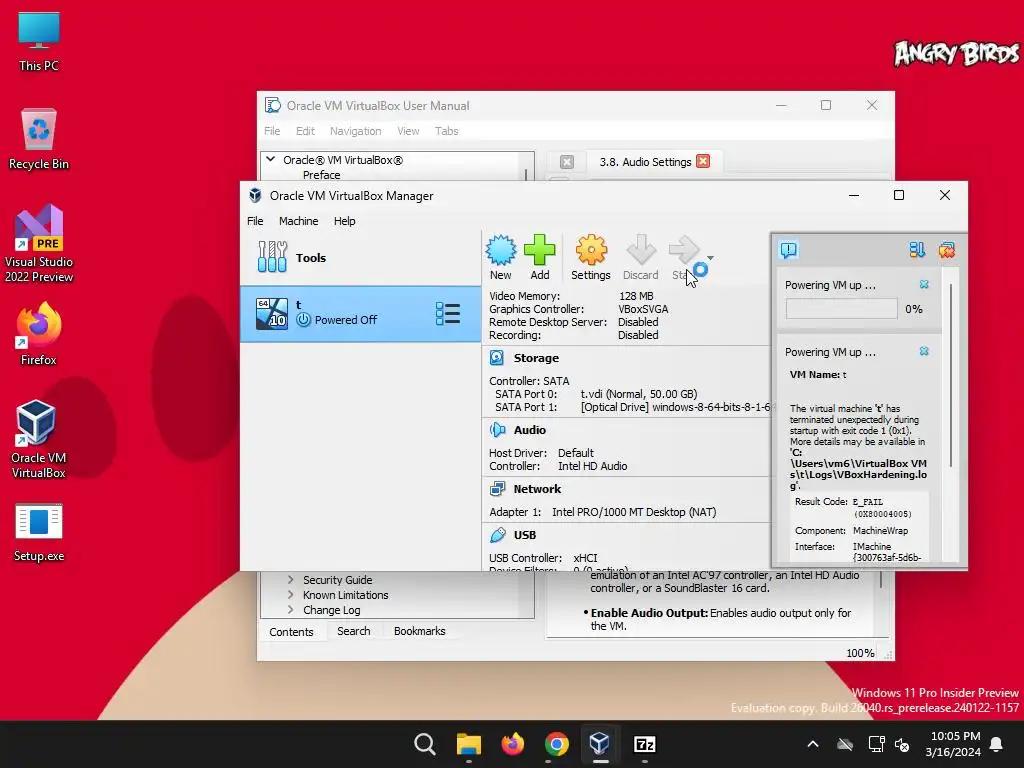Select the VM named t
This screenshot has height=768, width=1024.
click(x=360, y=314)
